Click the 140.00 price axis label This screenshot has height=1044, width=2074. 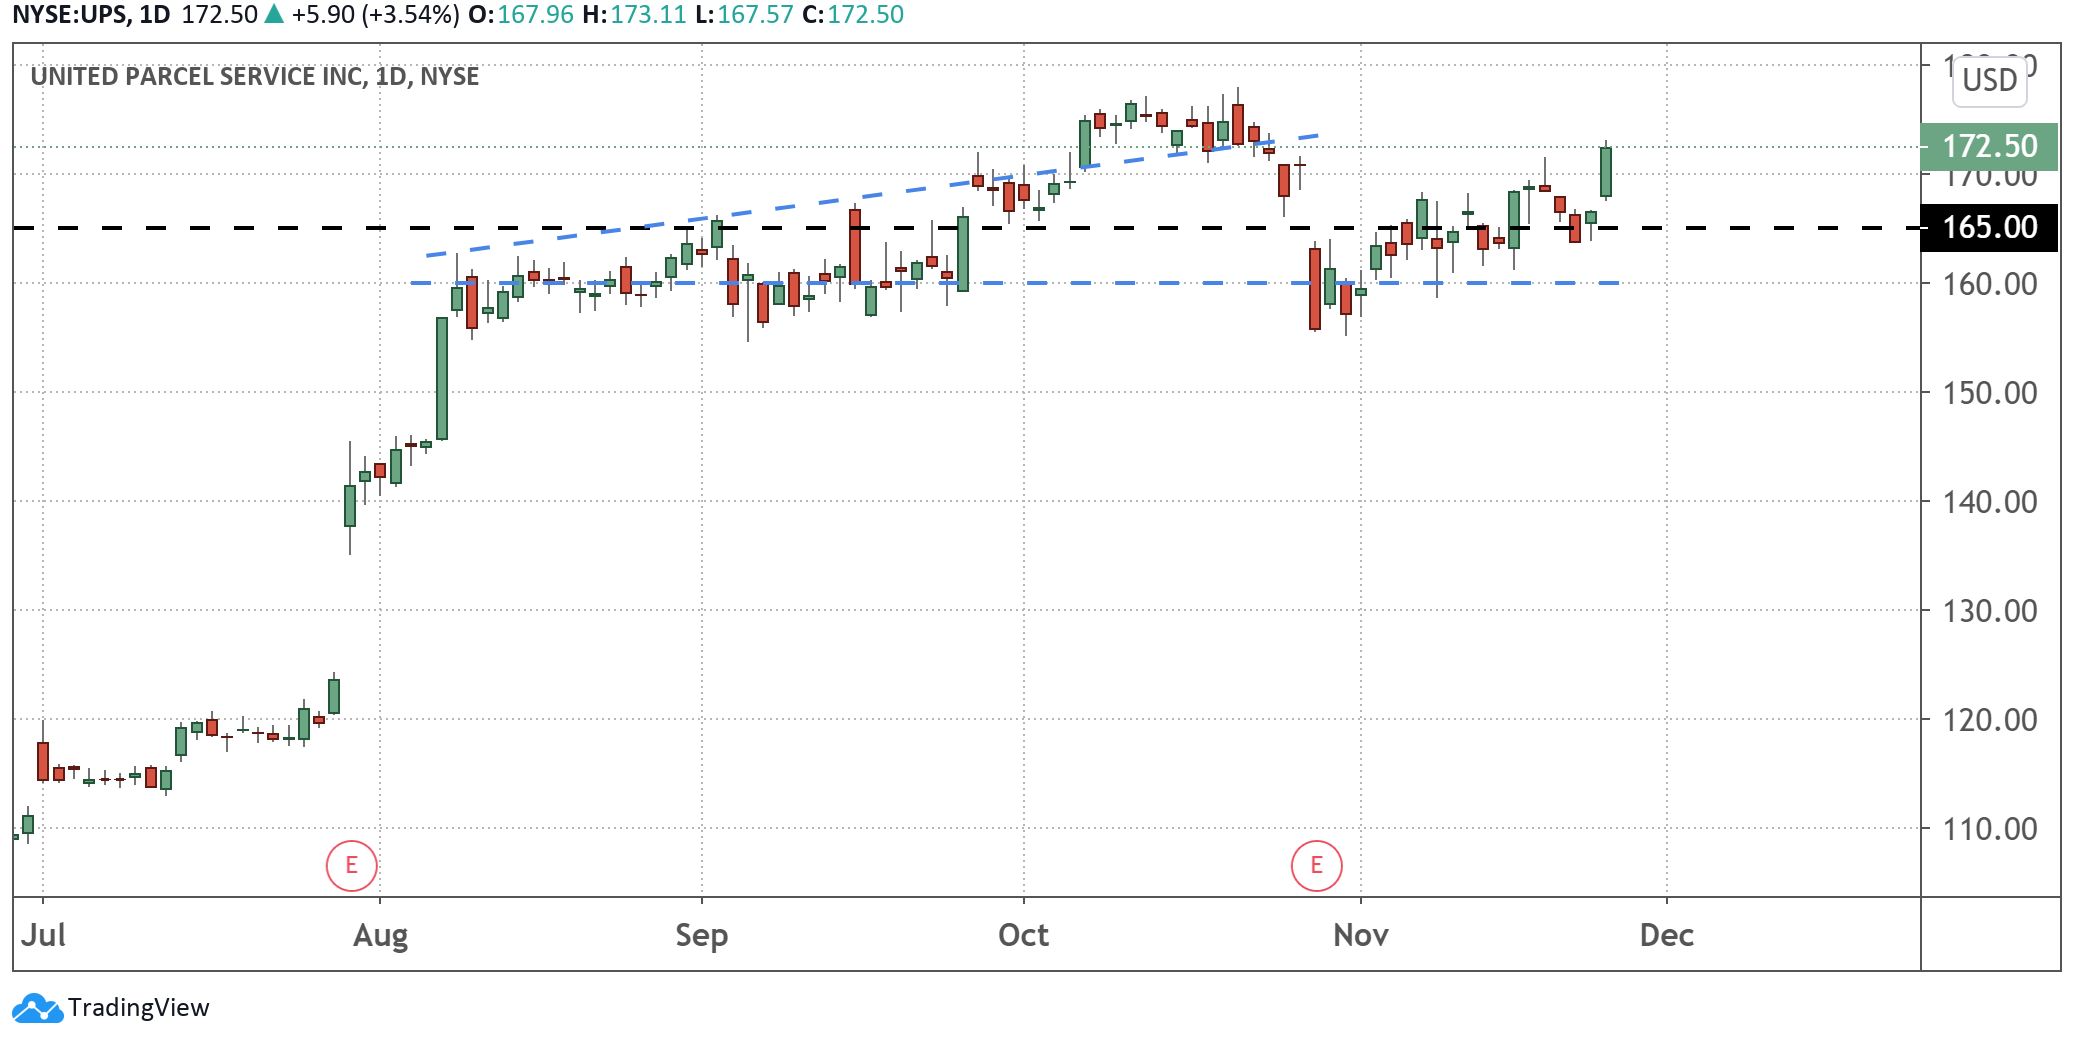(x=1989, y=502)
